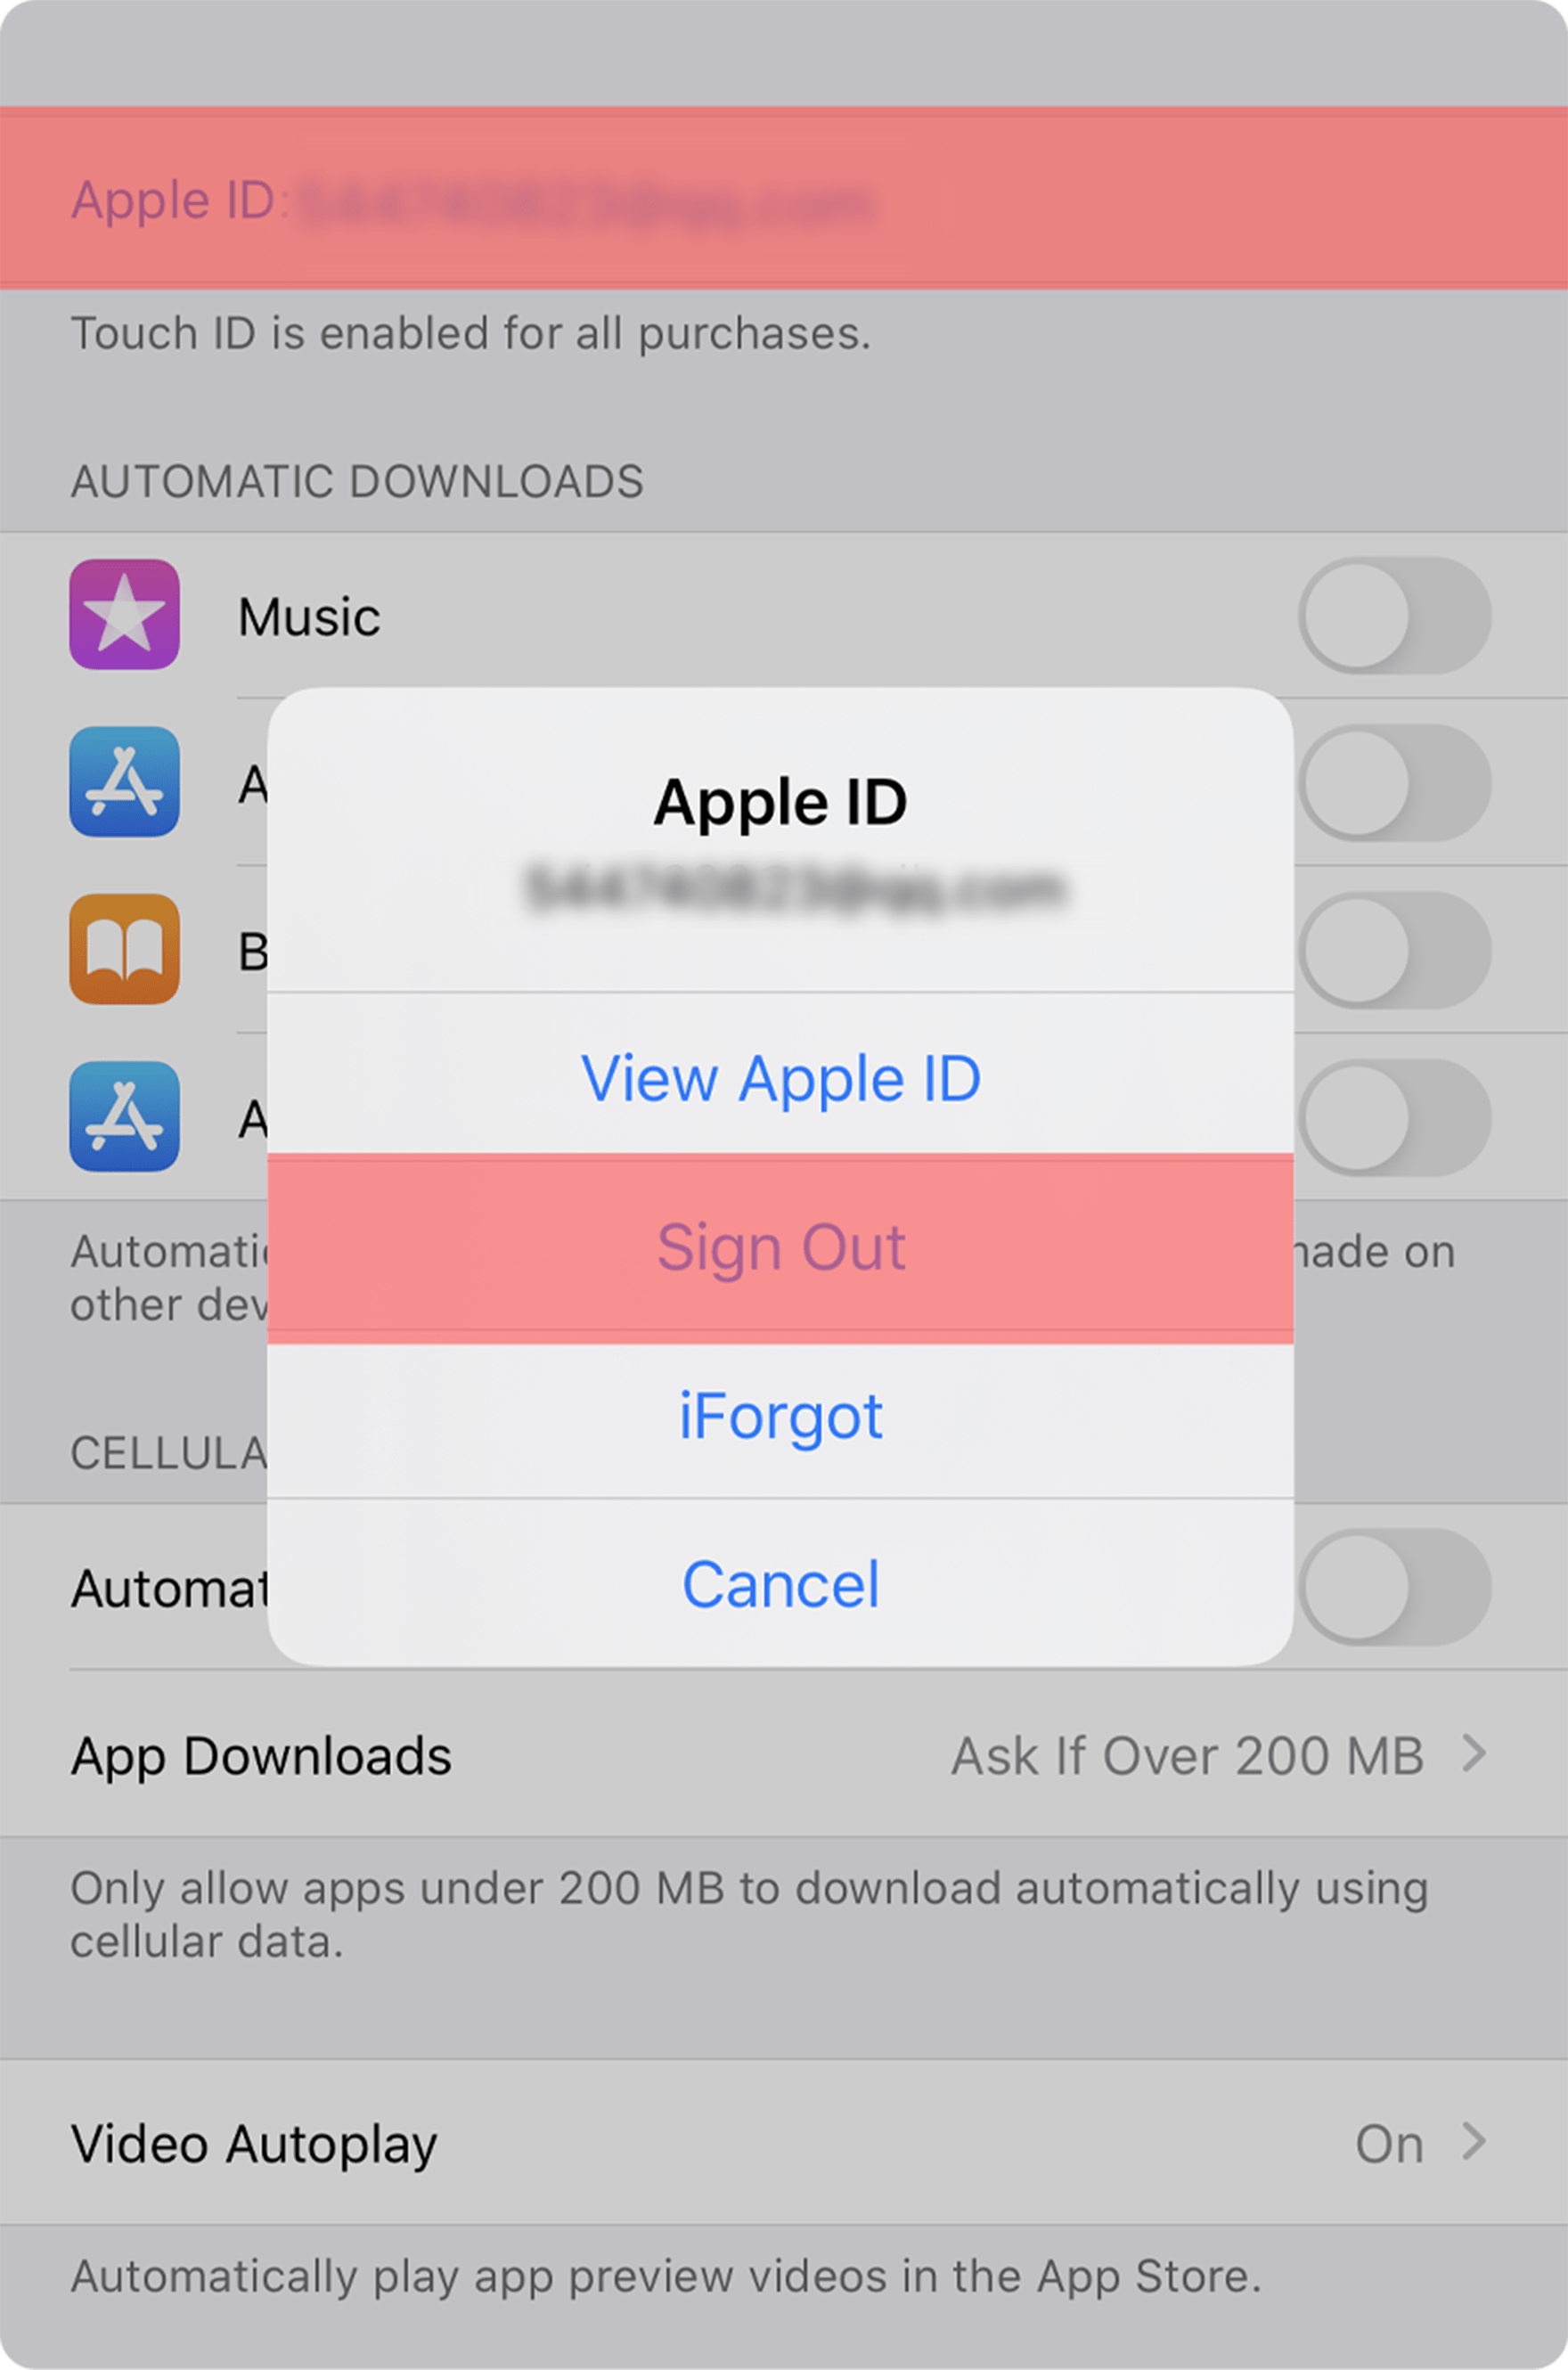The image size is (1568, 2370).
Task: Tap Cancel in the Apple ID dialog
Action: pos(780,1583)
